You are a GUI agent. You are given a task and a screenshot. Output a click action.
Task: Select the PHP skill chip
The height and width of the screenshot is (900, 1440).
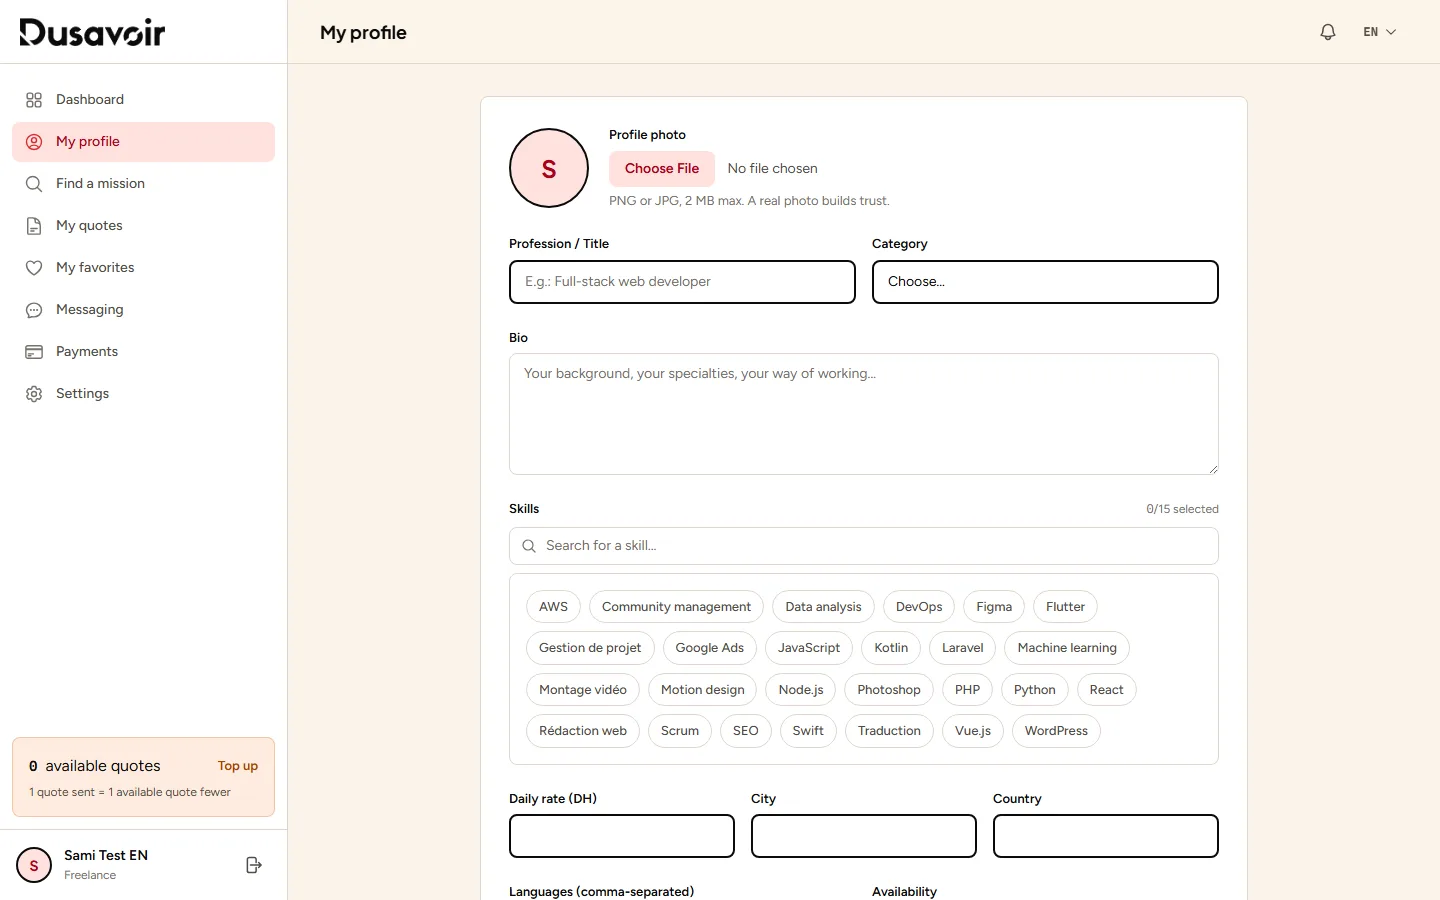pos(968,690)
